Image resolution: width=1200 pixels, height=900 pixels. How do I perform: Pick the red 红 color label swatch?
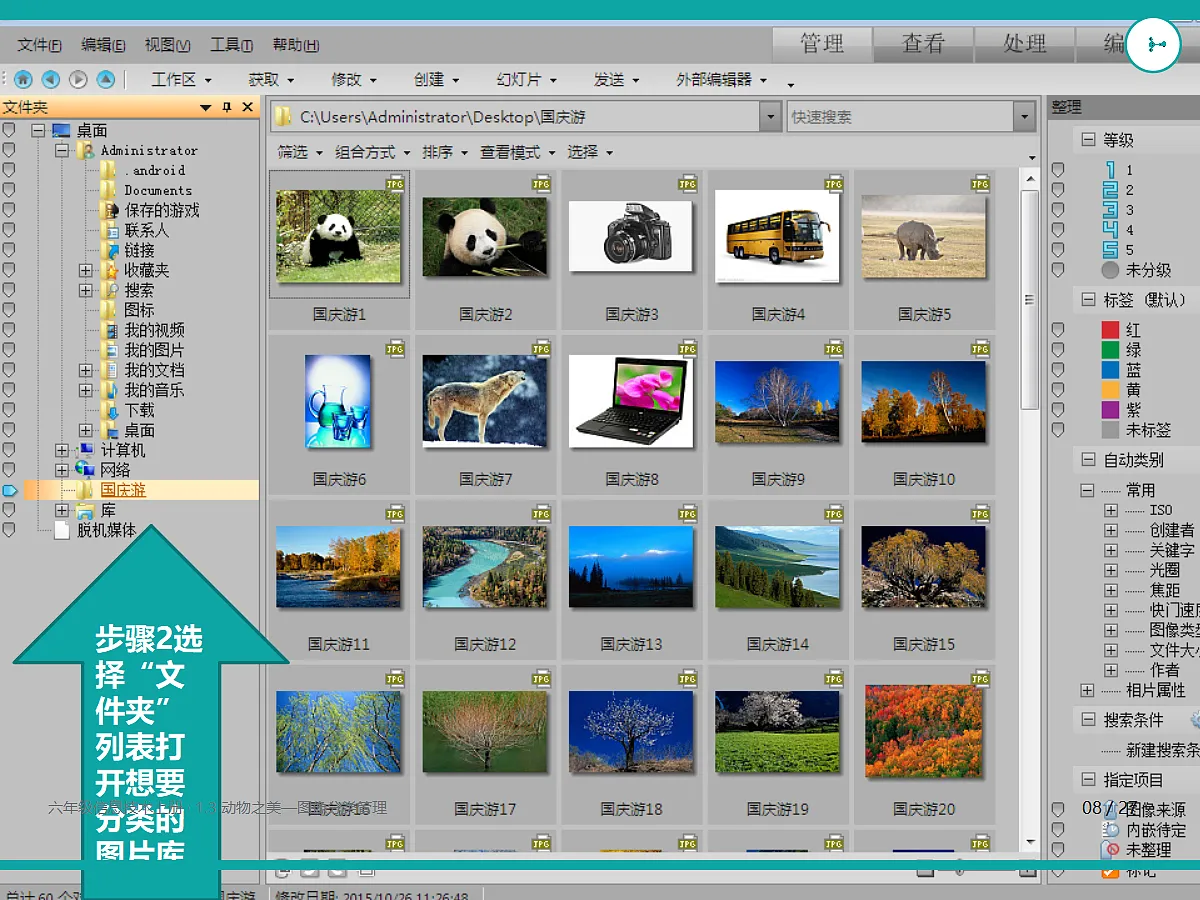click(x=1110, y=330)
